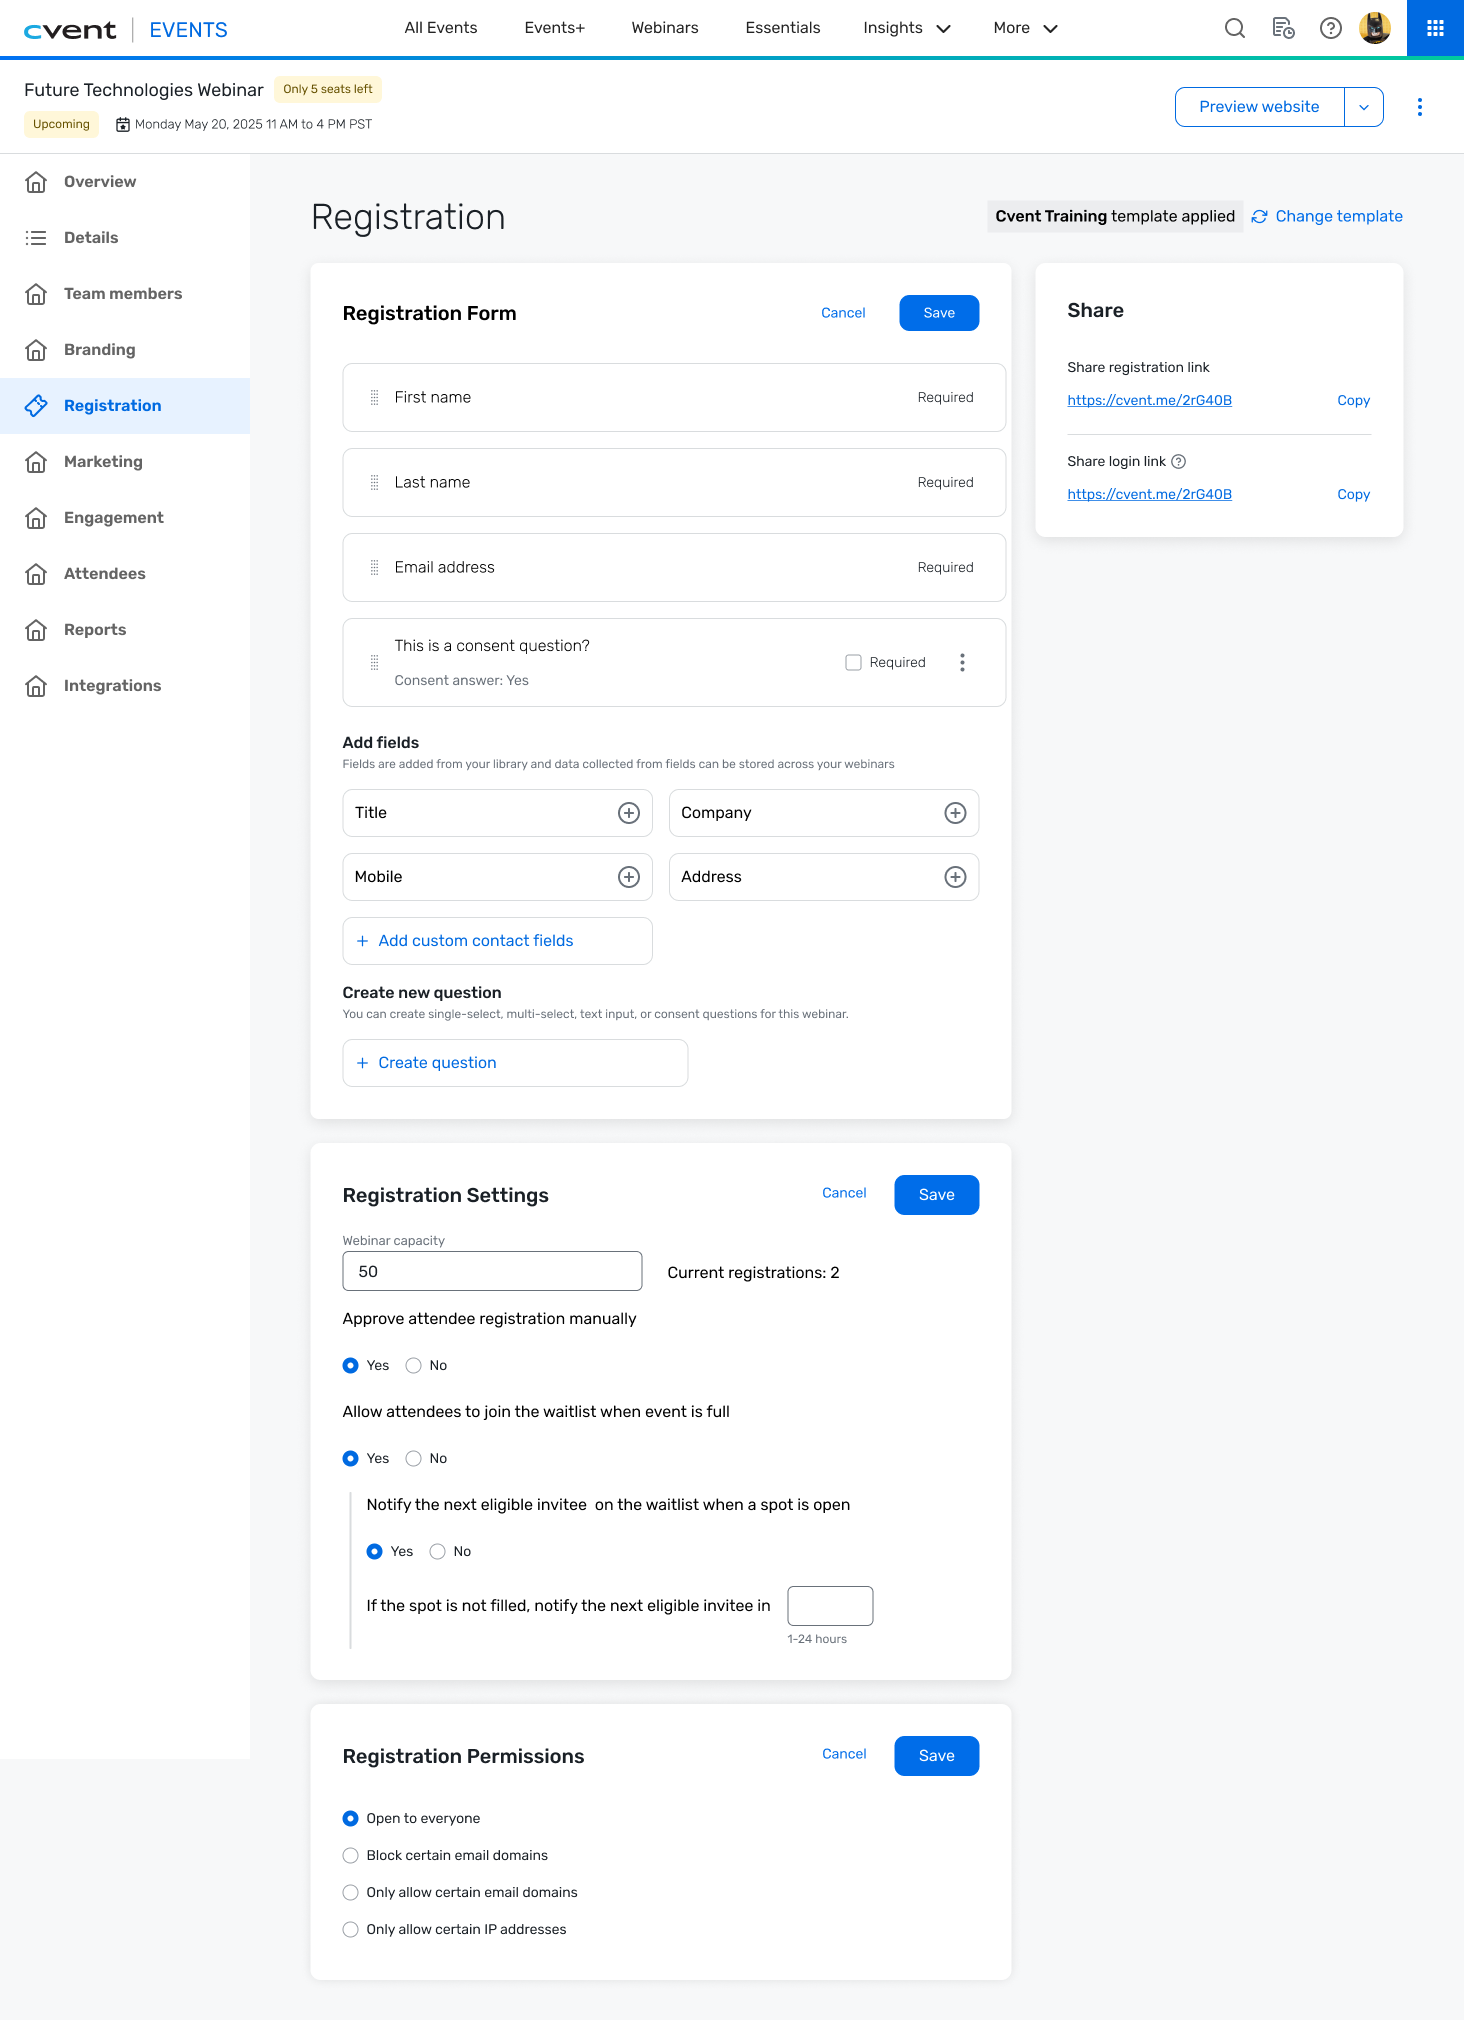Open the Attendees sidebar section
The image size is (1464, 2020).
104,573
